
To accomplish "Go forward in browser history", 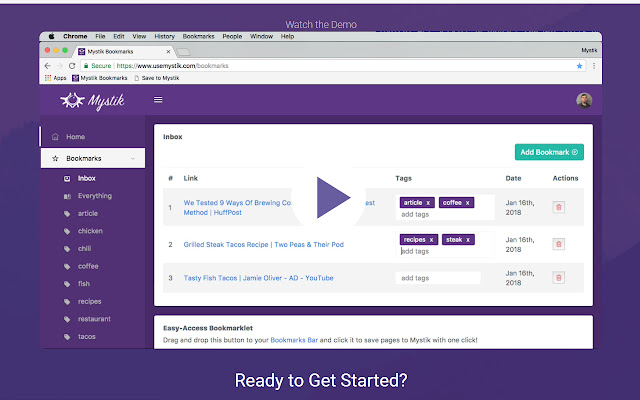I will [60, 66].
